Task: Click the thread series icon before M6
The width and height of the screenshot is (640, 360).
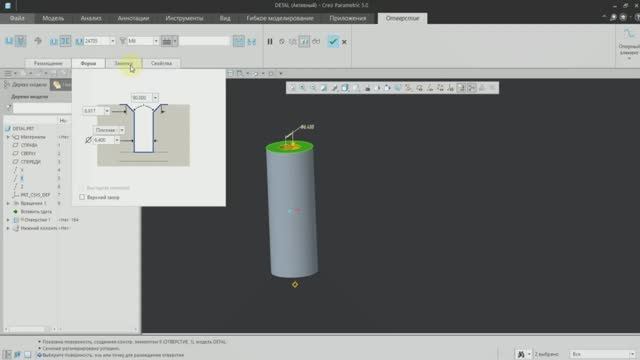Action: click(122, 41)
